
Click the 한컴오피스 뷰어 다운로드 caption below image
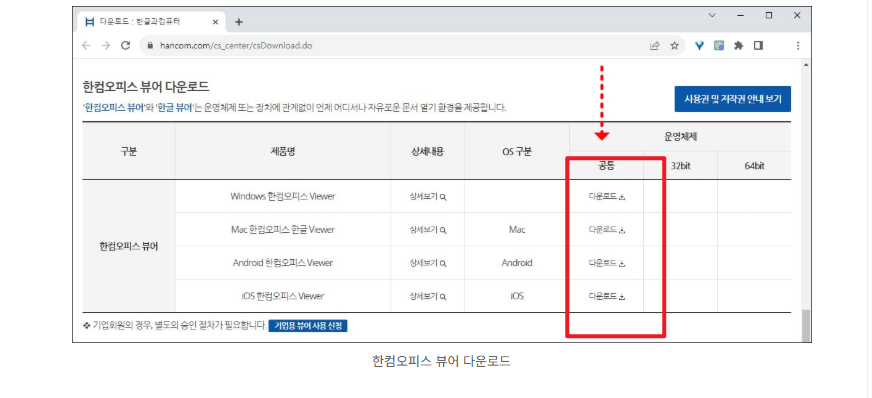pos(442,361)
